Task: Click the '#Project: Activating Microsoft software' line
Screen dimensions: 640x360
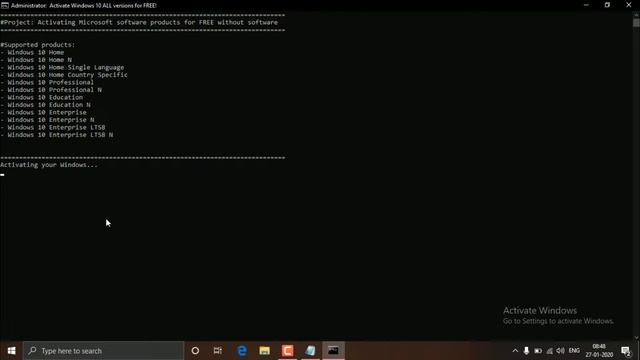Action: pos(139,22)
